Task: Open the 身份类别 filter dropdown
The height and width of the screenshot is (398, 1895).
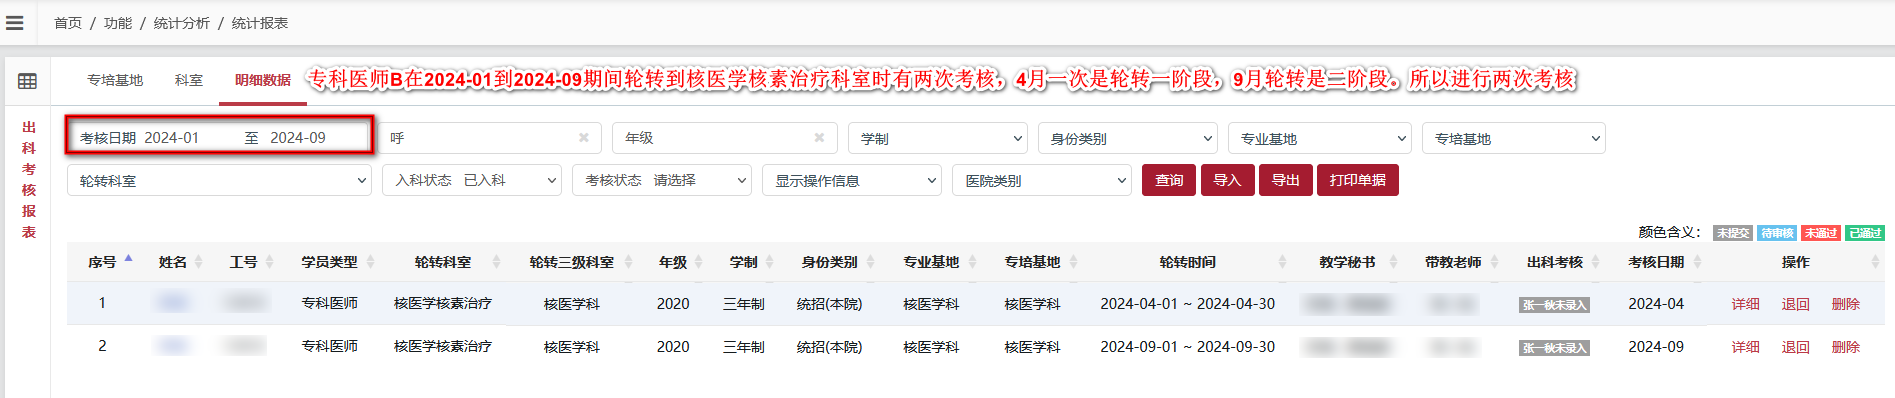Action: pyautogui.click(x=1128, y=138)
